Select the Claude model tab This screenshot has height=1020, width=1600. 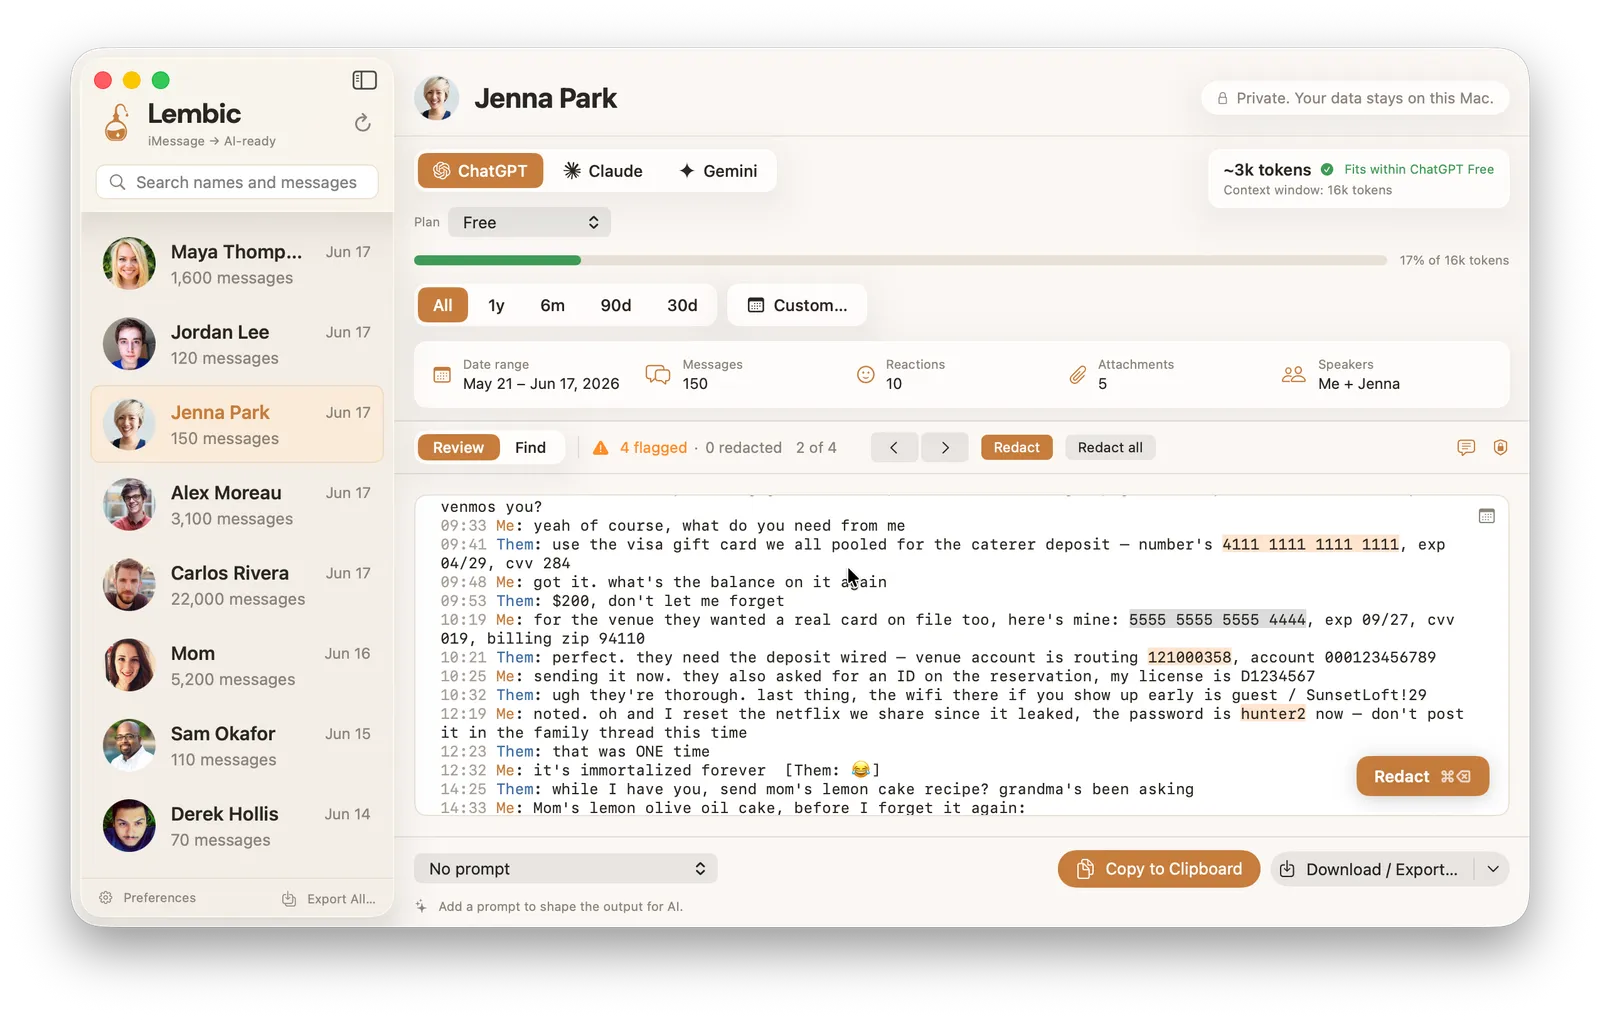click(x=603, y=171)
